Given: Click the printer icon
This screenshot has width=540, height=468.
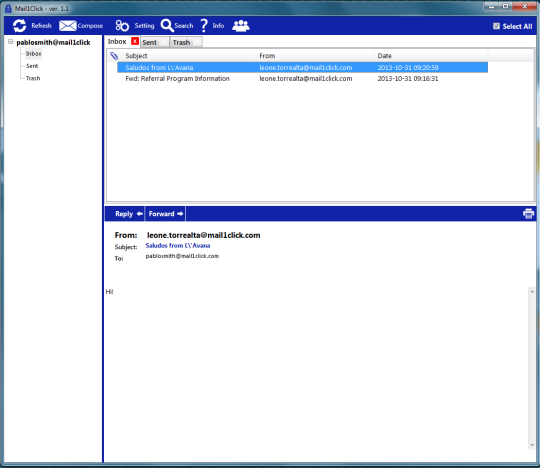Looking at the screenshot, I should click(529, 214).
